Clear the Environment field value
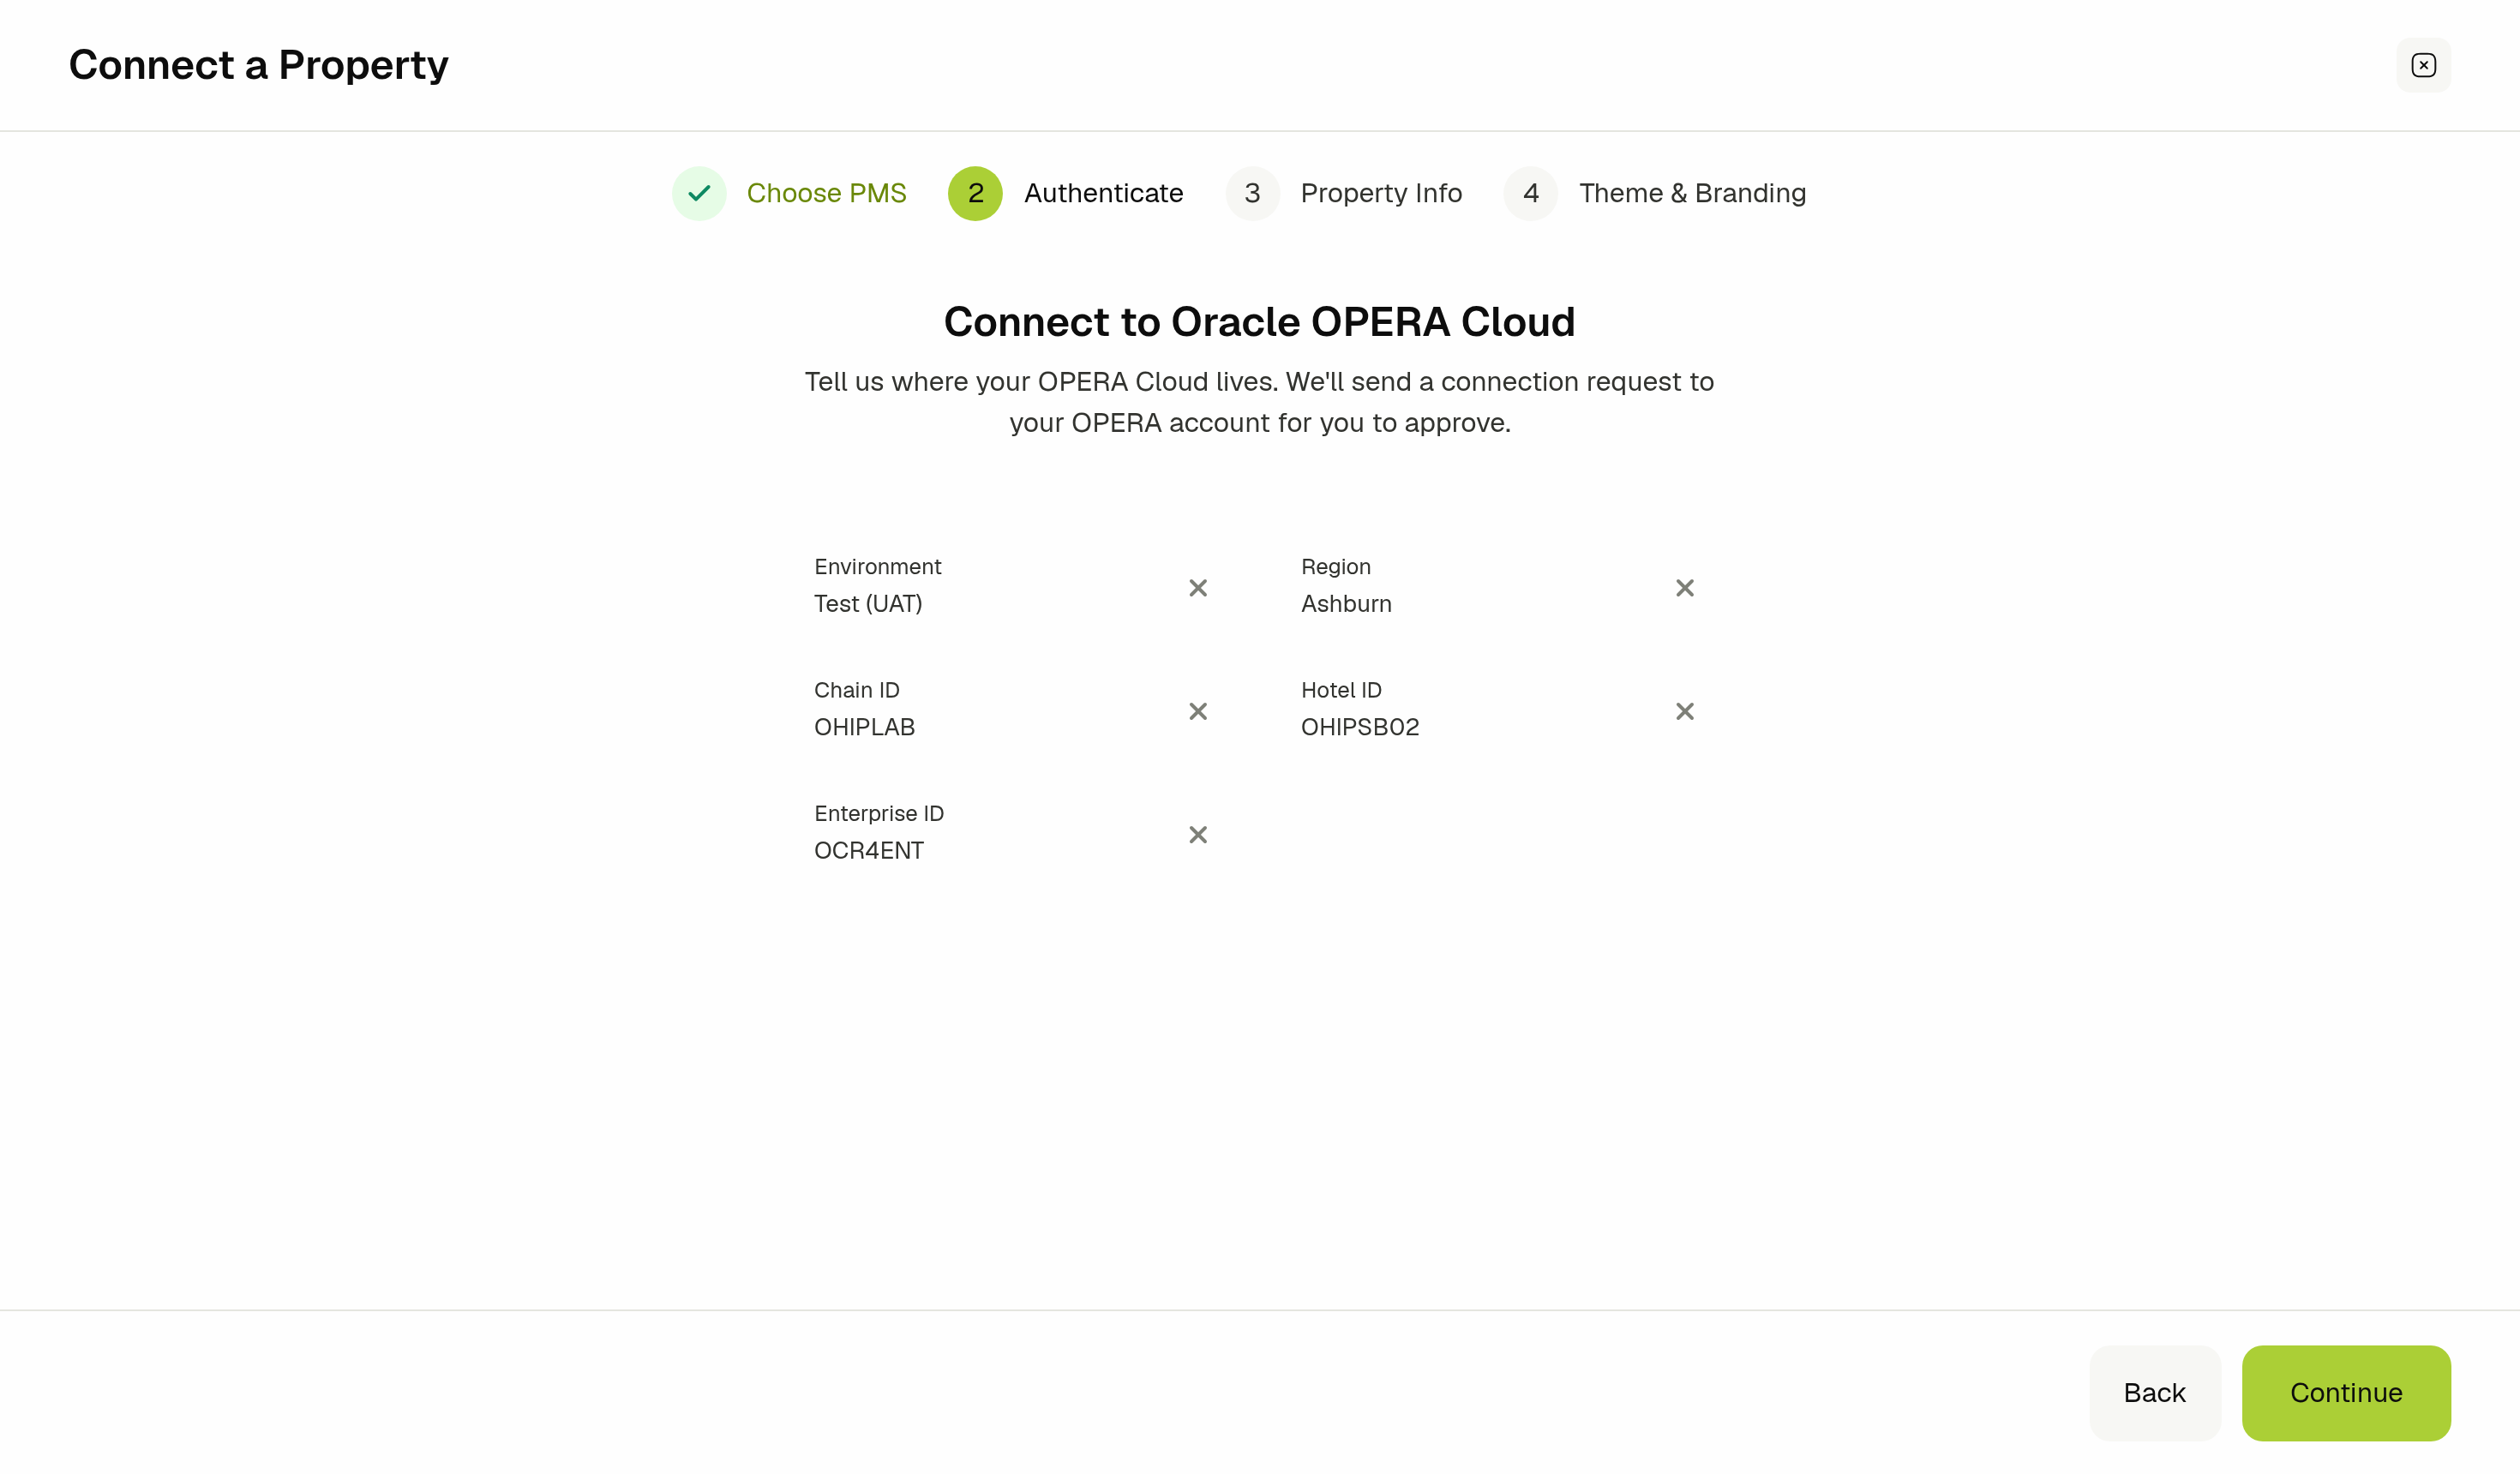The width and height of the screenshot is (2520, 1474). [x=1198, y=588]
